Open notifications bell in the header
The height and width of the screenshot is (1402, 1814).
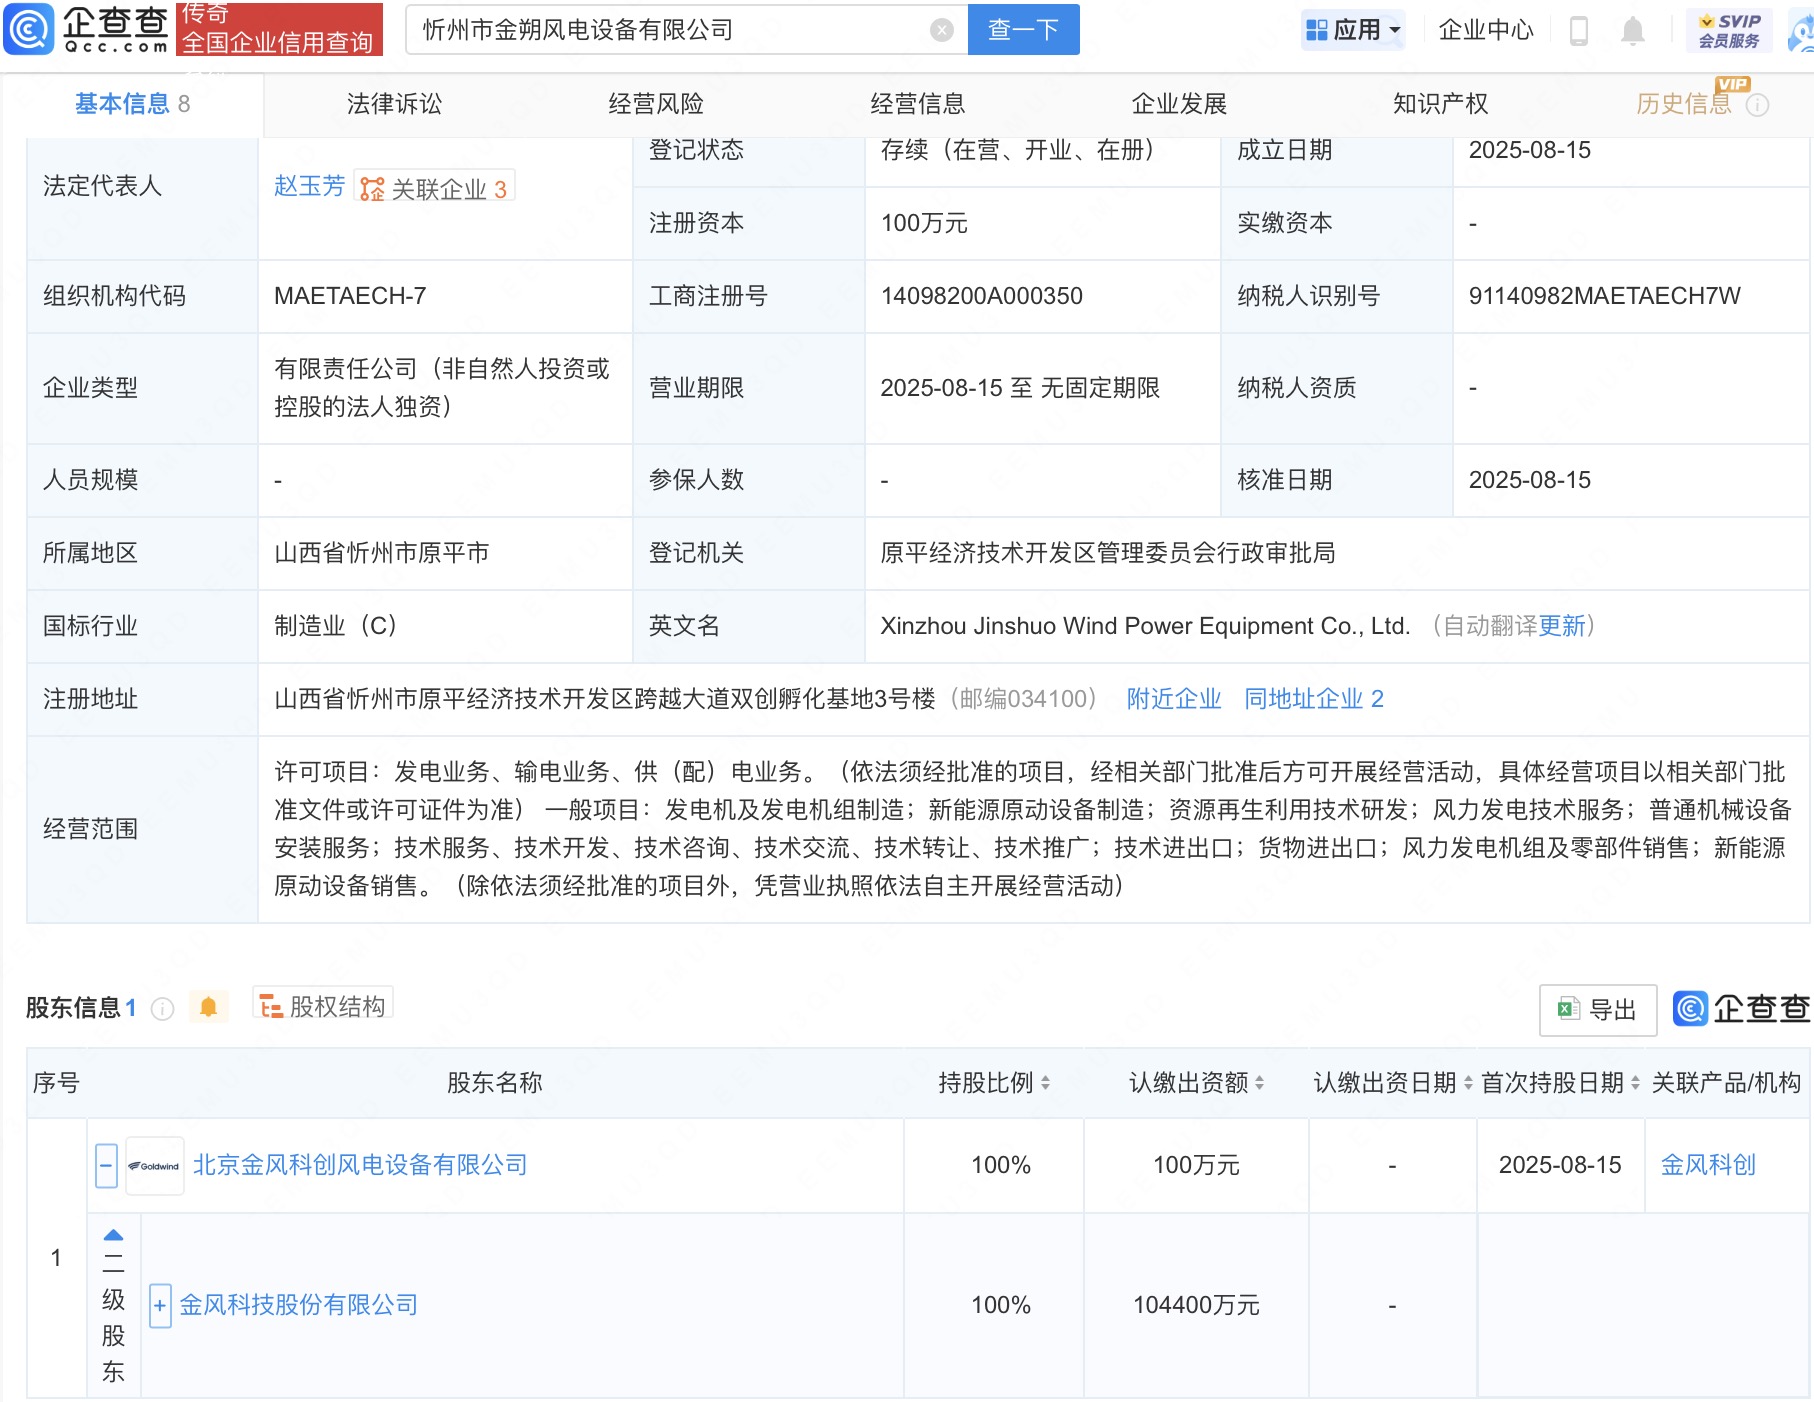(1632, 30)
